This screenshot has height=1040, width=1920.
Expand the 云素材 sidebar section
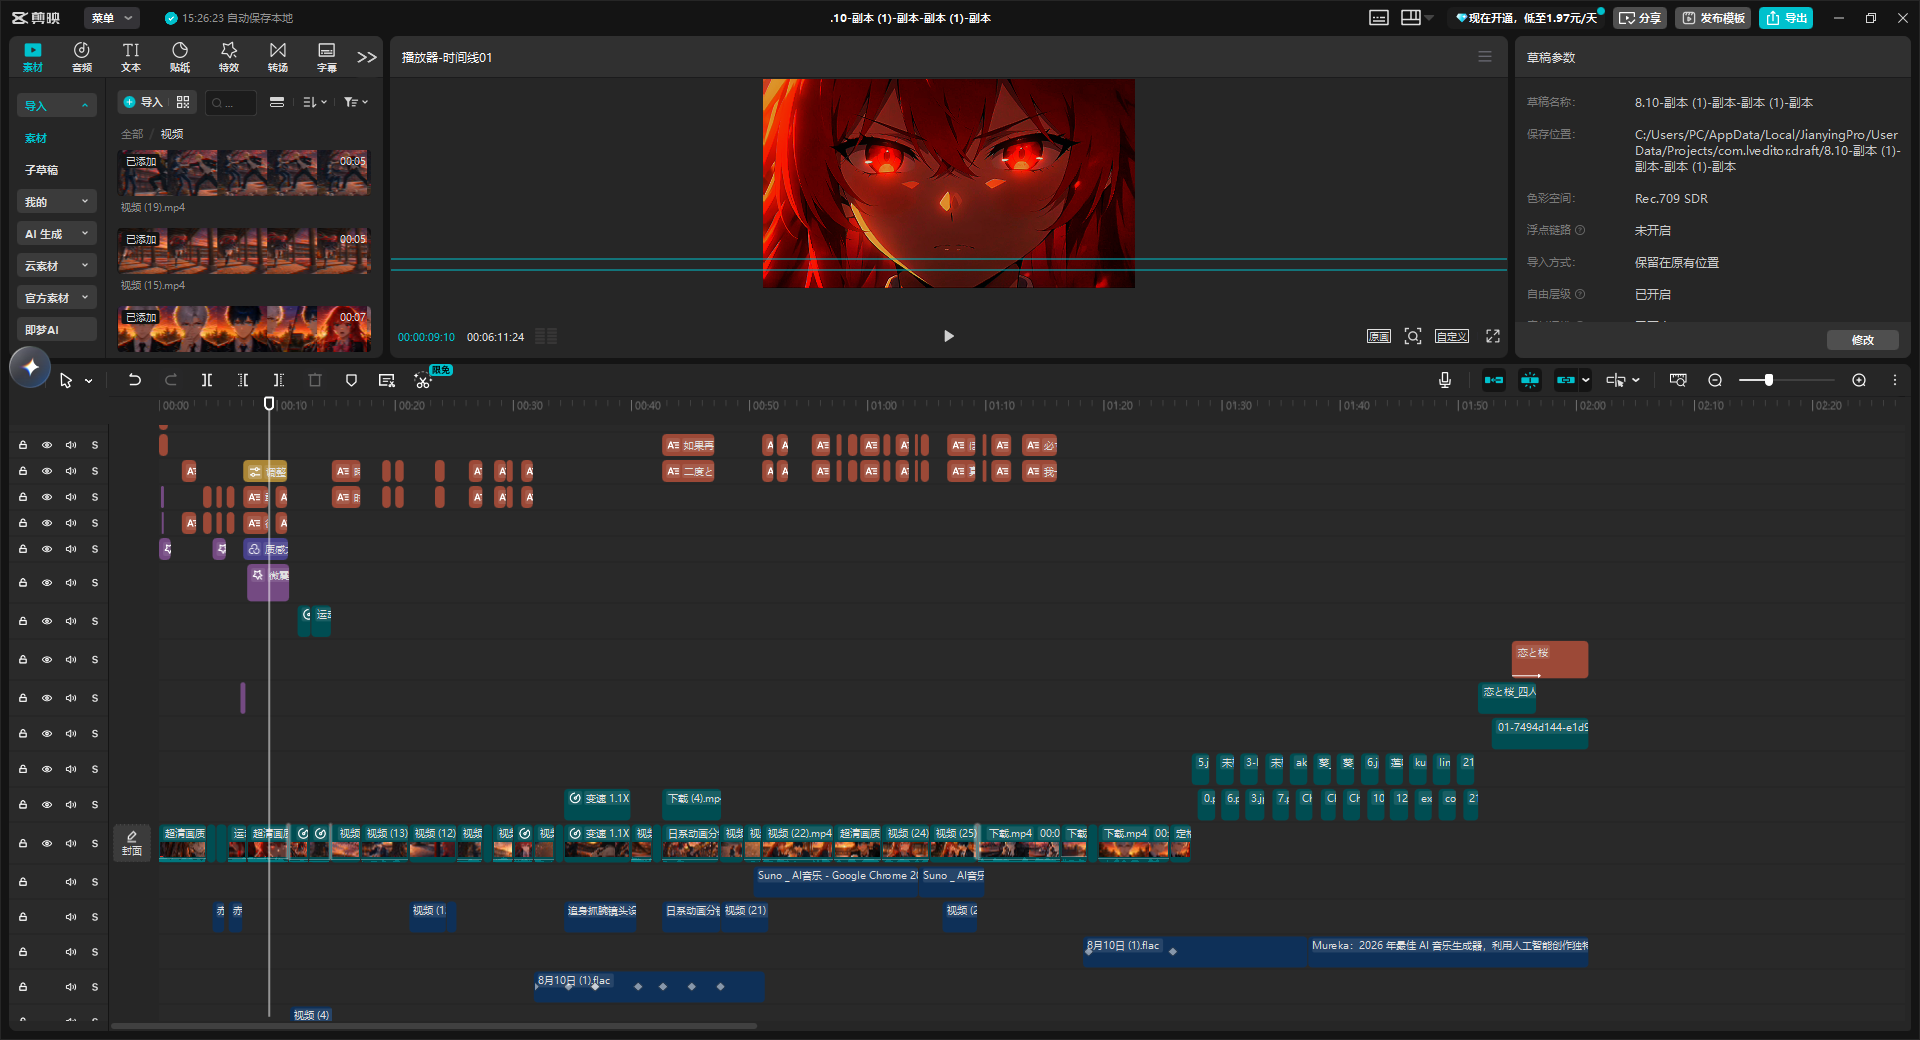[57, 266]
